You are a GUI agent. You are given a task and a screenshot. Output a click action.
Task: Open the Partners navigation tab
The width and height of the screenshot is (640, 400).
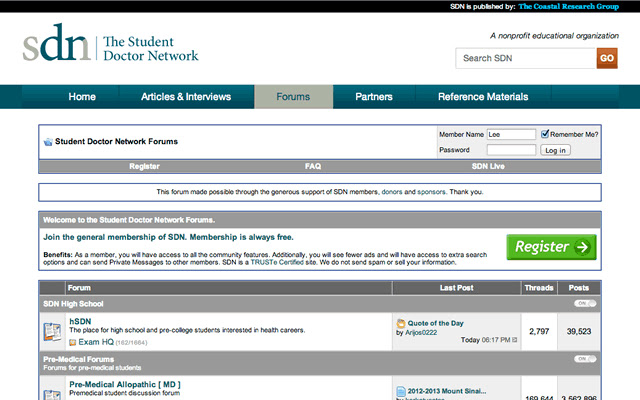pyautogui.click(x=374, y=97)
